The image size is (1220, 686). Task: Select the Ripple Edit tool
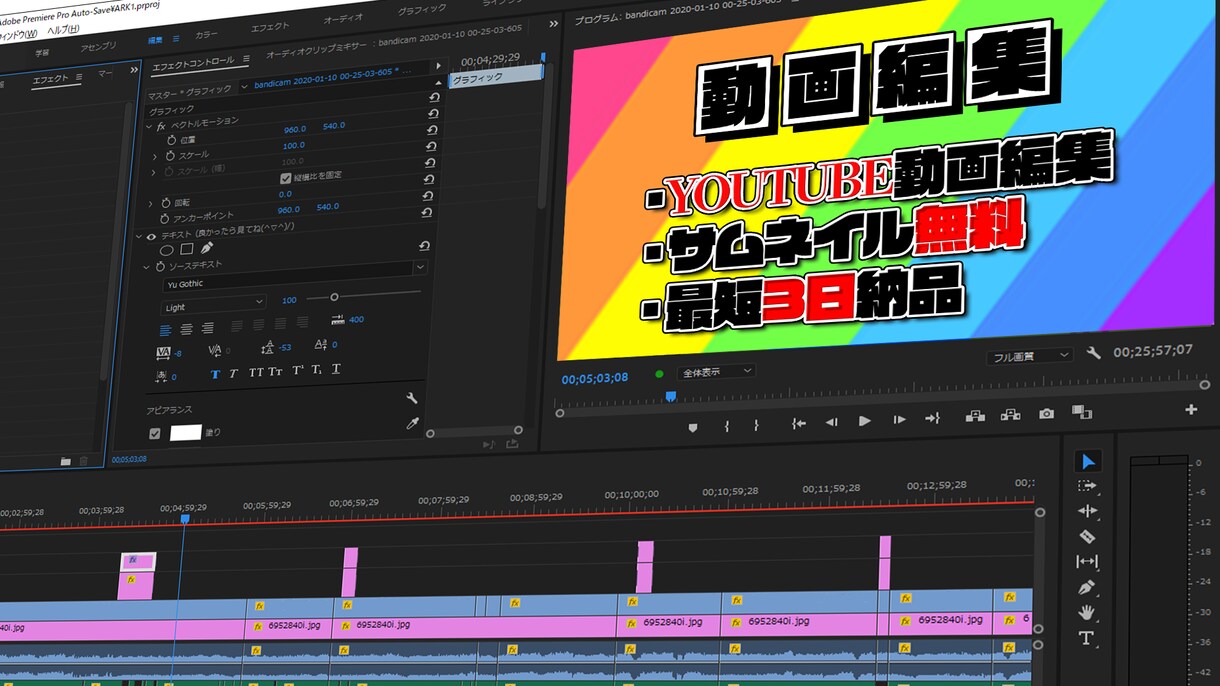(1088, 511)
